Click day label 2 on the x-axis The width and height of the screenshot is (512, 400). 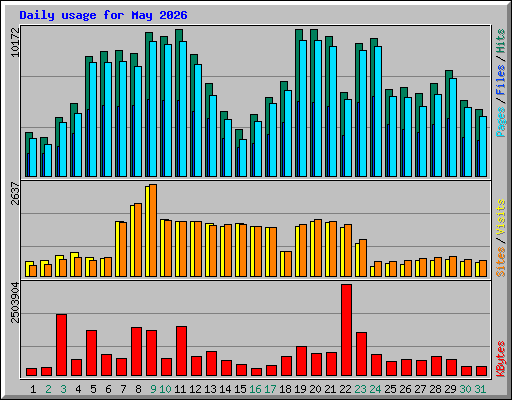48,389
